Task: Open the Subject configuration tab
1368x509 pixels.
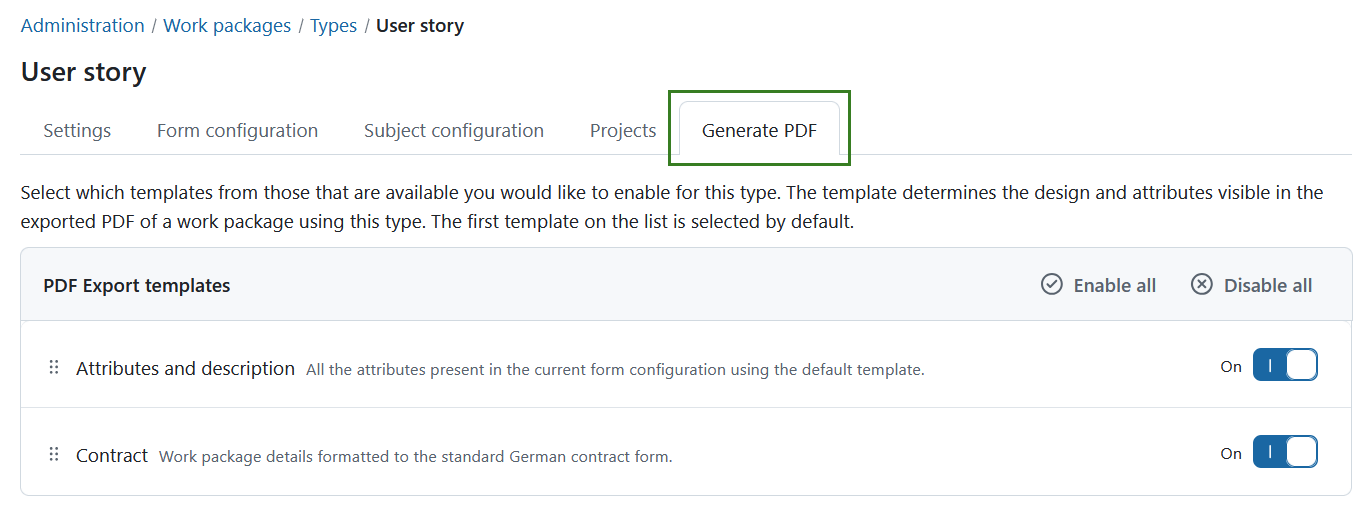Action: [x=453, y=131]
